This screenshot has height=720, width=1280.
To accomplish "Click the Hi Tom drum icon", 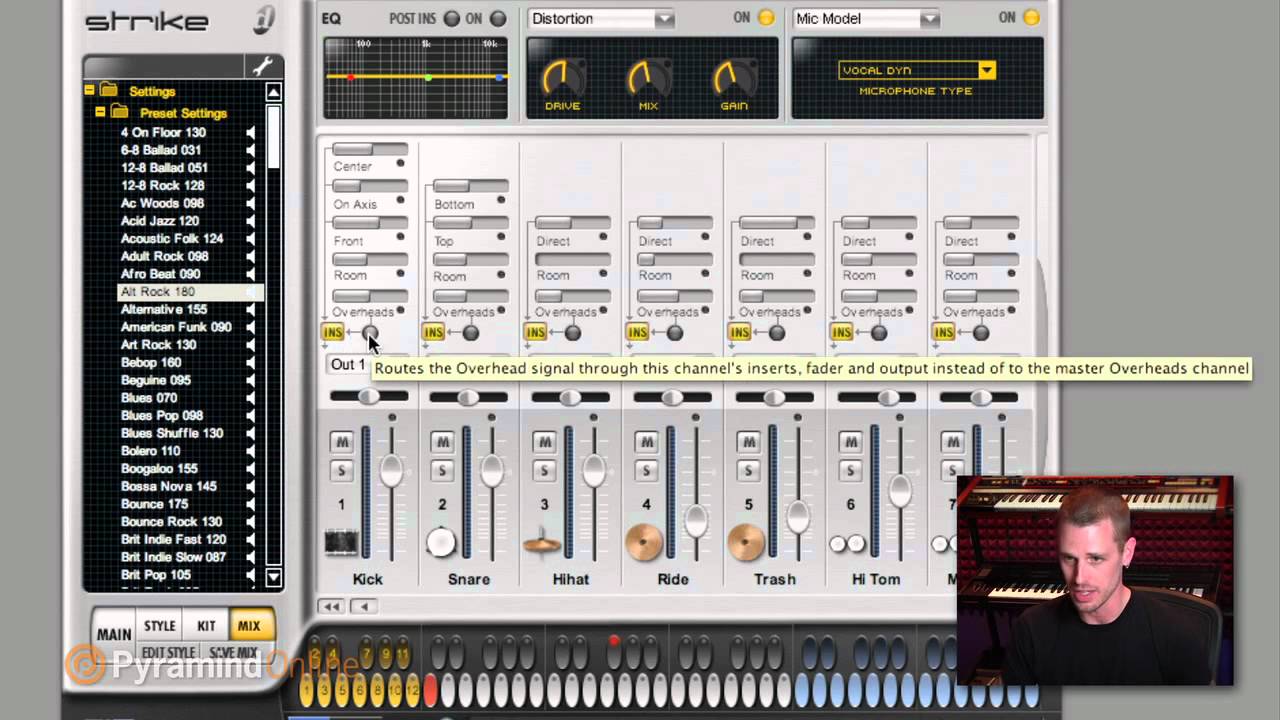I will (x=847, y=544).
